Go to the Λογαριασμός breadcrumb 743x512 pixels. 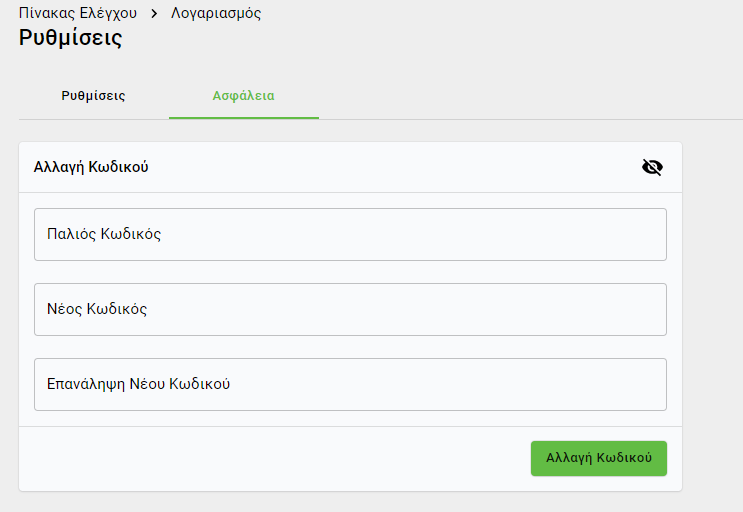pyautogui.click(x=216, y=13)
